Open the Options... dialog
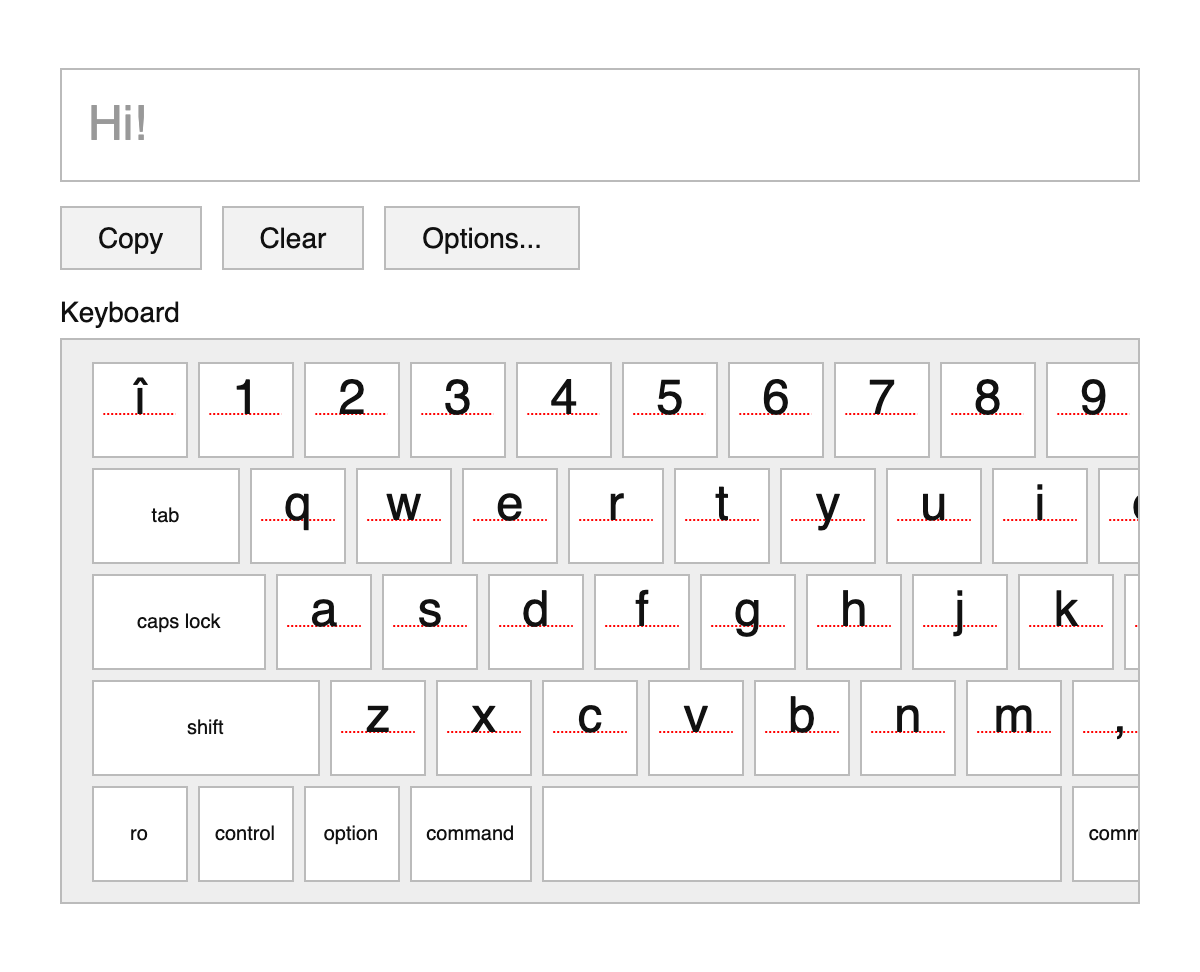The height and width of the screenshot is (972, 1200). point(481,238)
